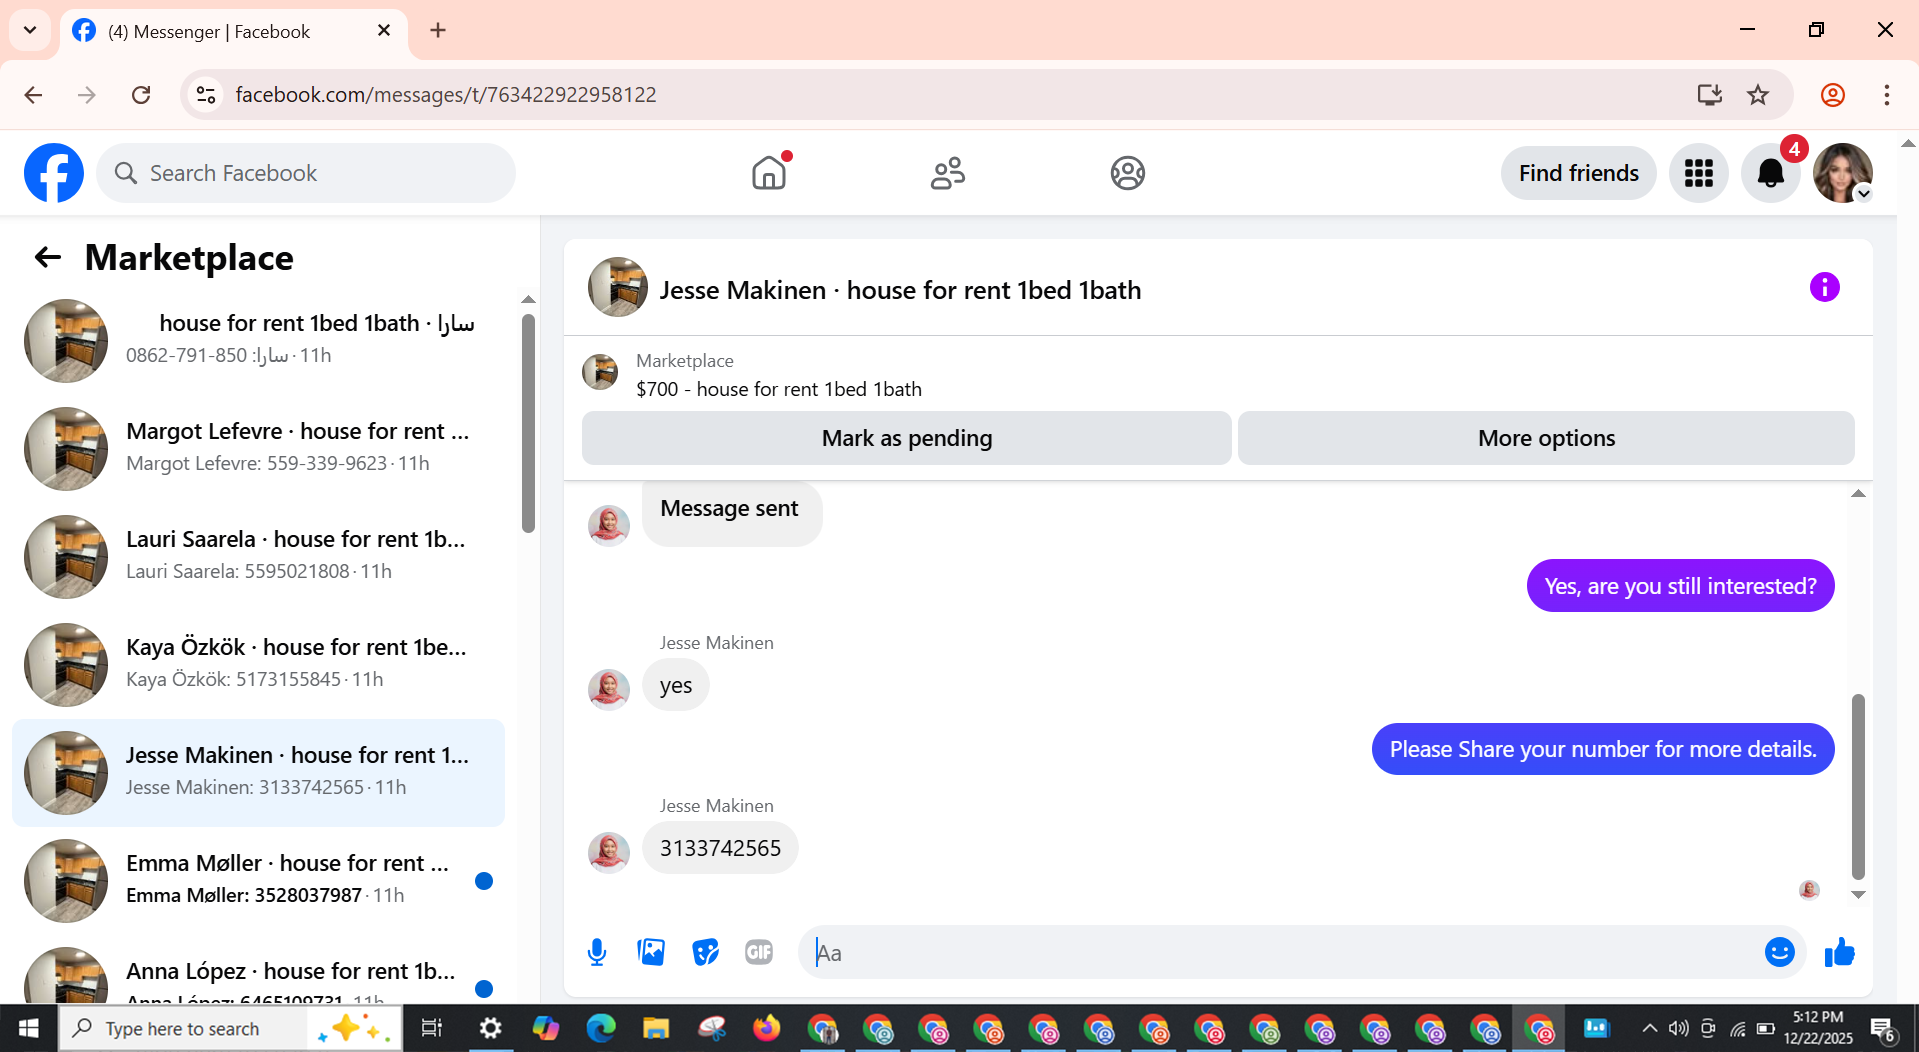Click the 'Yes, are you still interested?' message
Viewport: 1919px width, 1052px height.
pos(1680,586)
